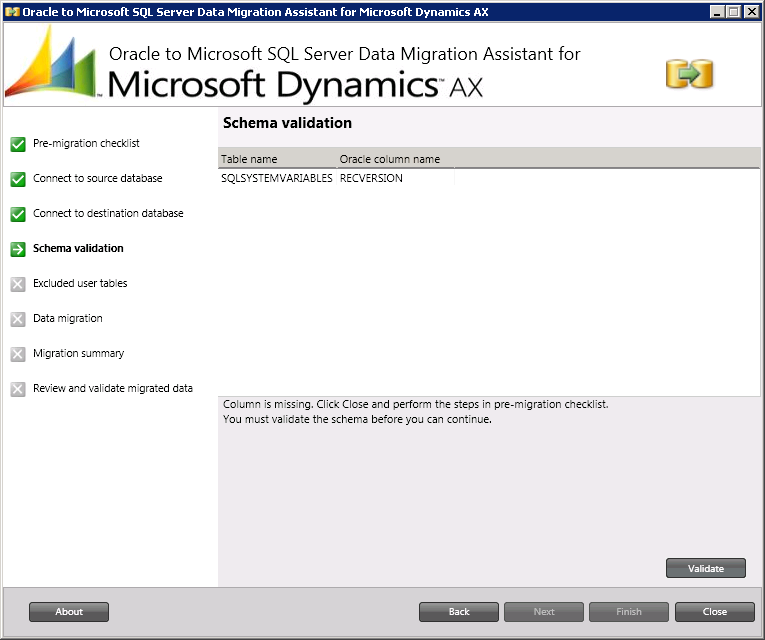765x640 pixels.
Task: Sort by the Table name column header
Action: coord(250,159)
